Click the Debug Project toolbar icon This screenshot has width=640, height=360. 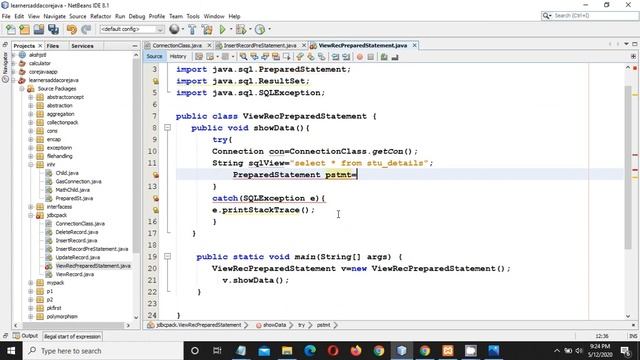241,29
